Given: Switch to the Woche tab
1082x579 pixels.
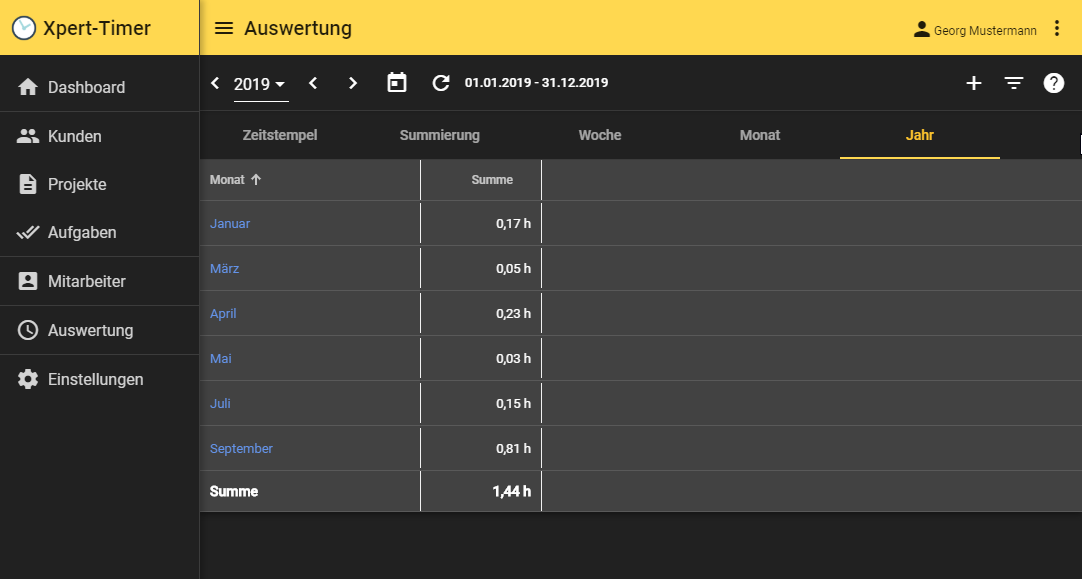Looking at the screenshot, I should 600,135.
